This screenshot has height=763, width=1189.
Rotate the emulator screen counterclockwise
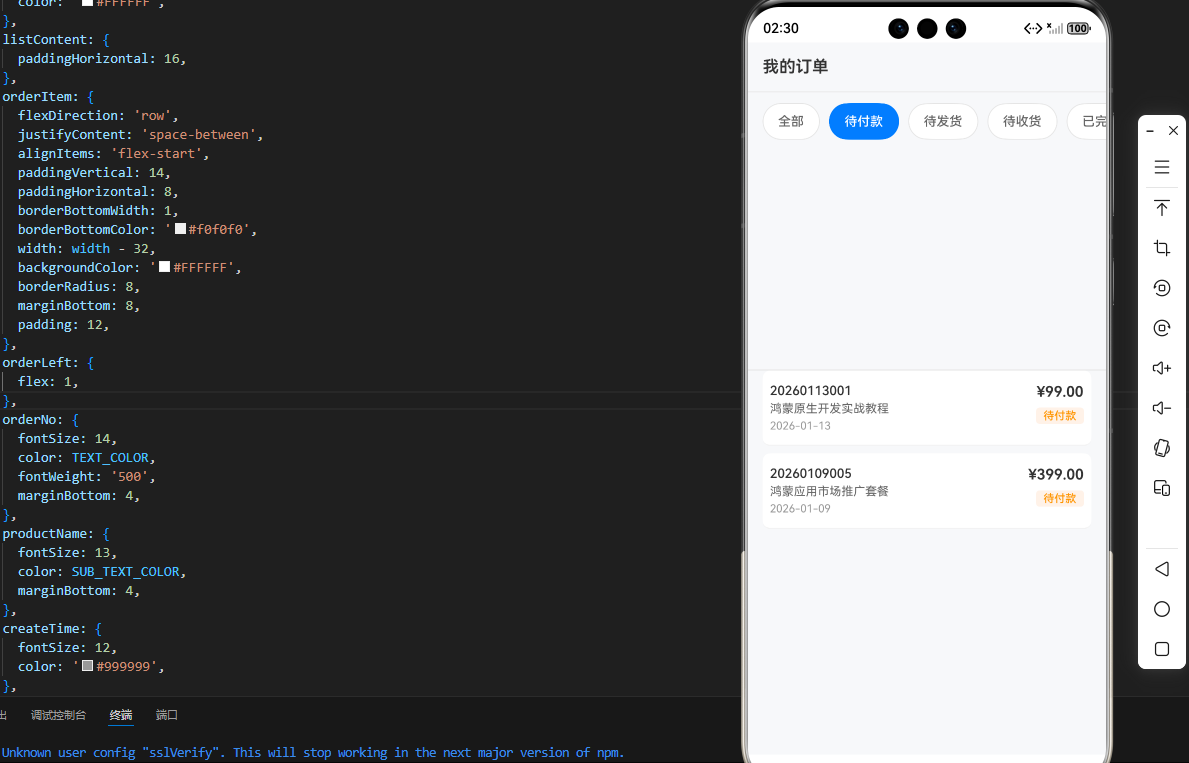[x=1162, y=288]
